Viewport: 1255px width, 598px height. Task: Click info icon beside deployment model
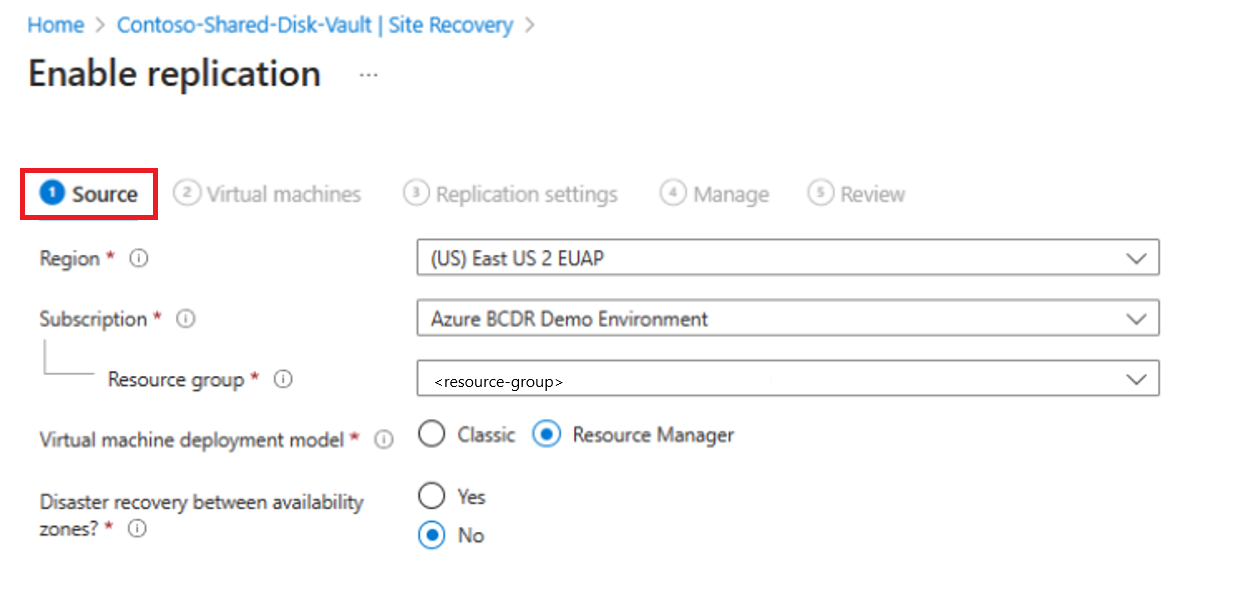coord(383,440)
